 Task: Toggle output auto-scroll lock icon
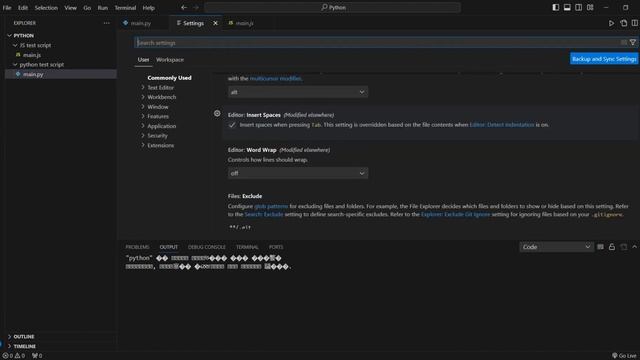[612, 247]
